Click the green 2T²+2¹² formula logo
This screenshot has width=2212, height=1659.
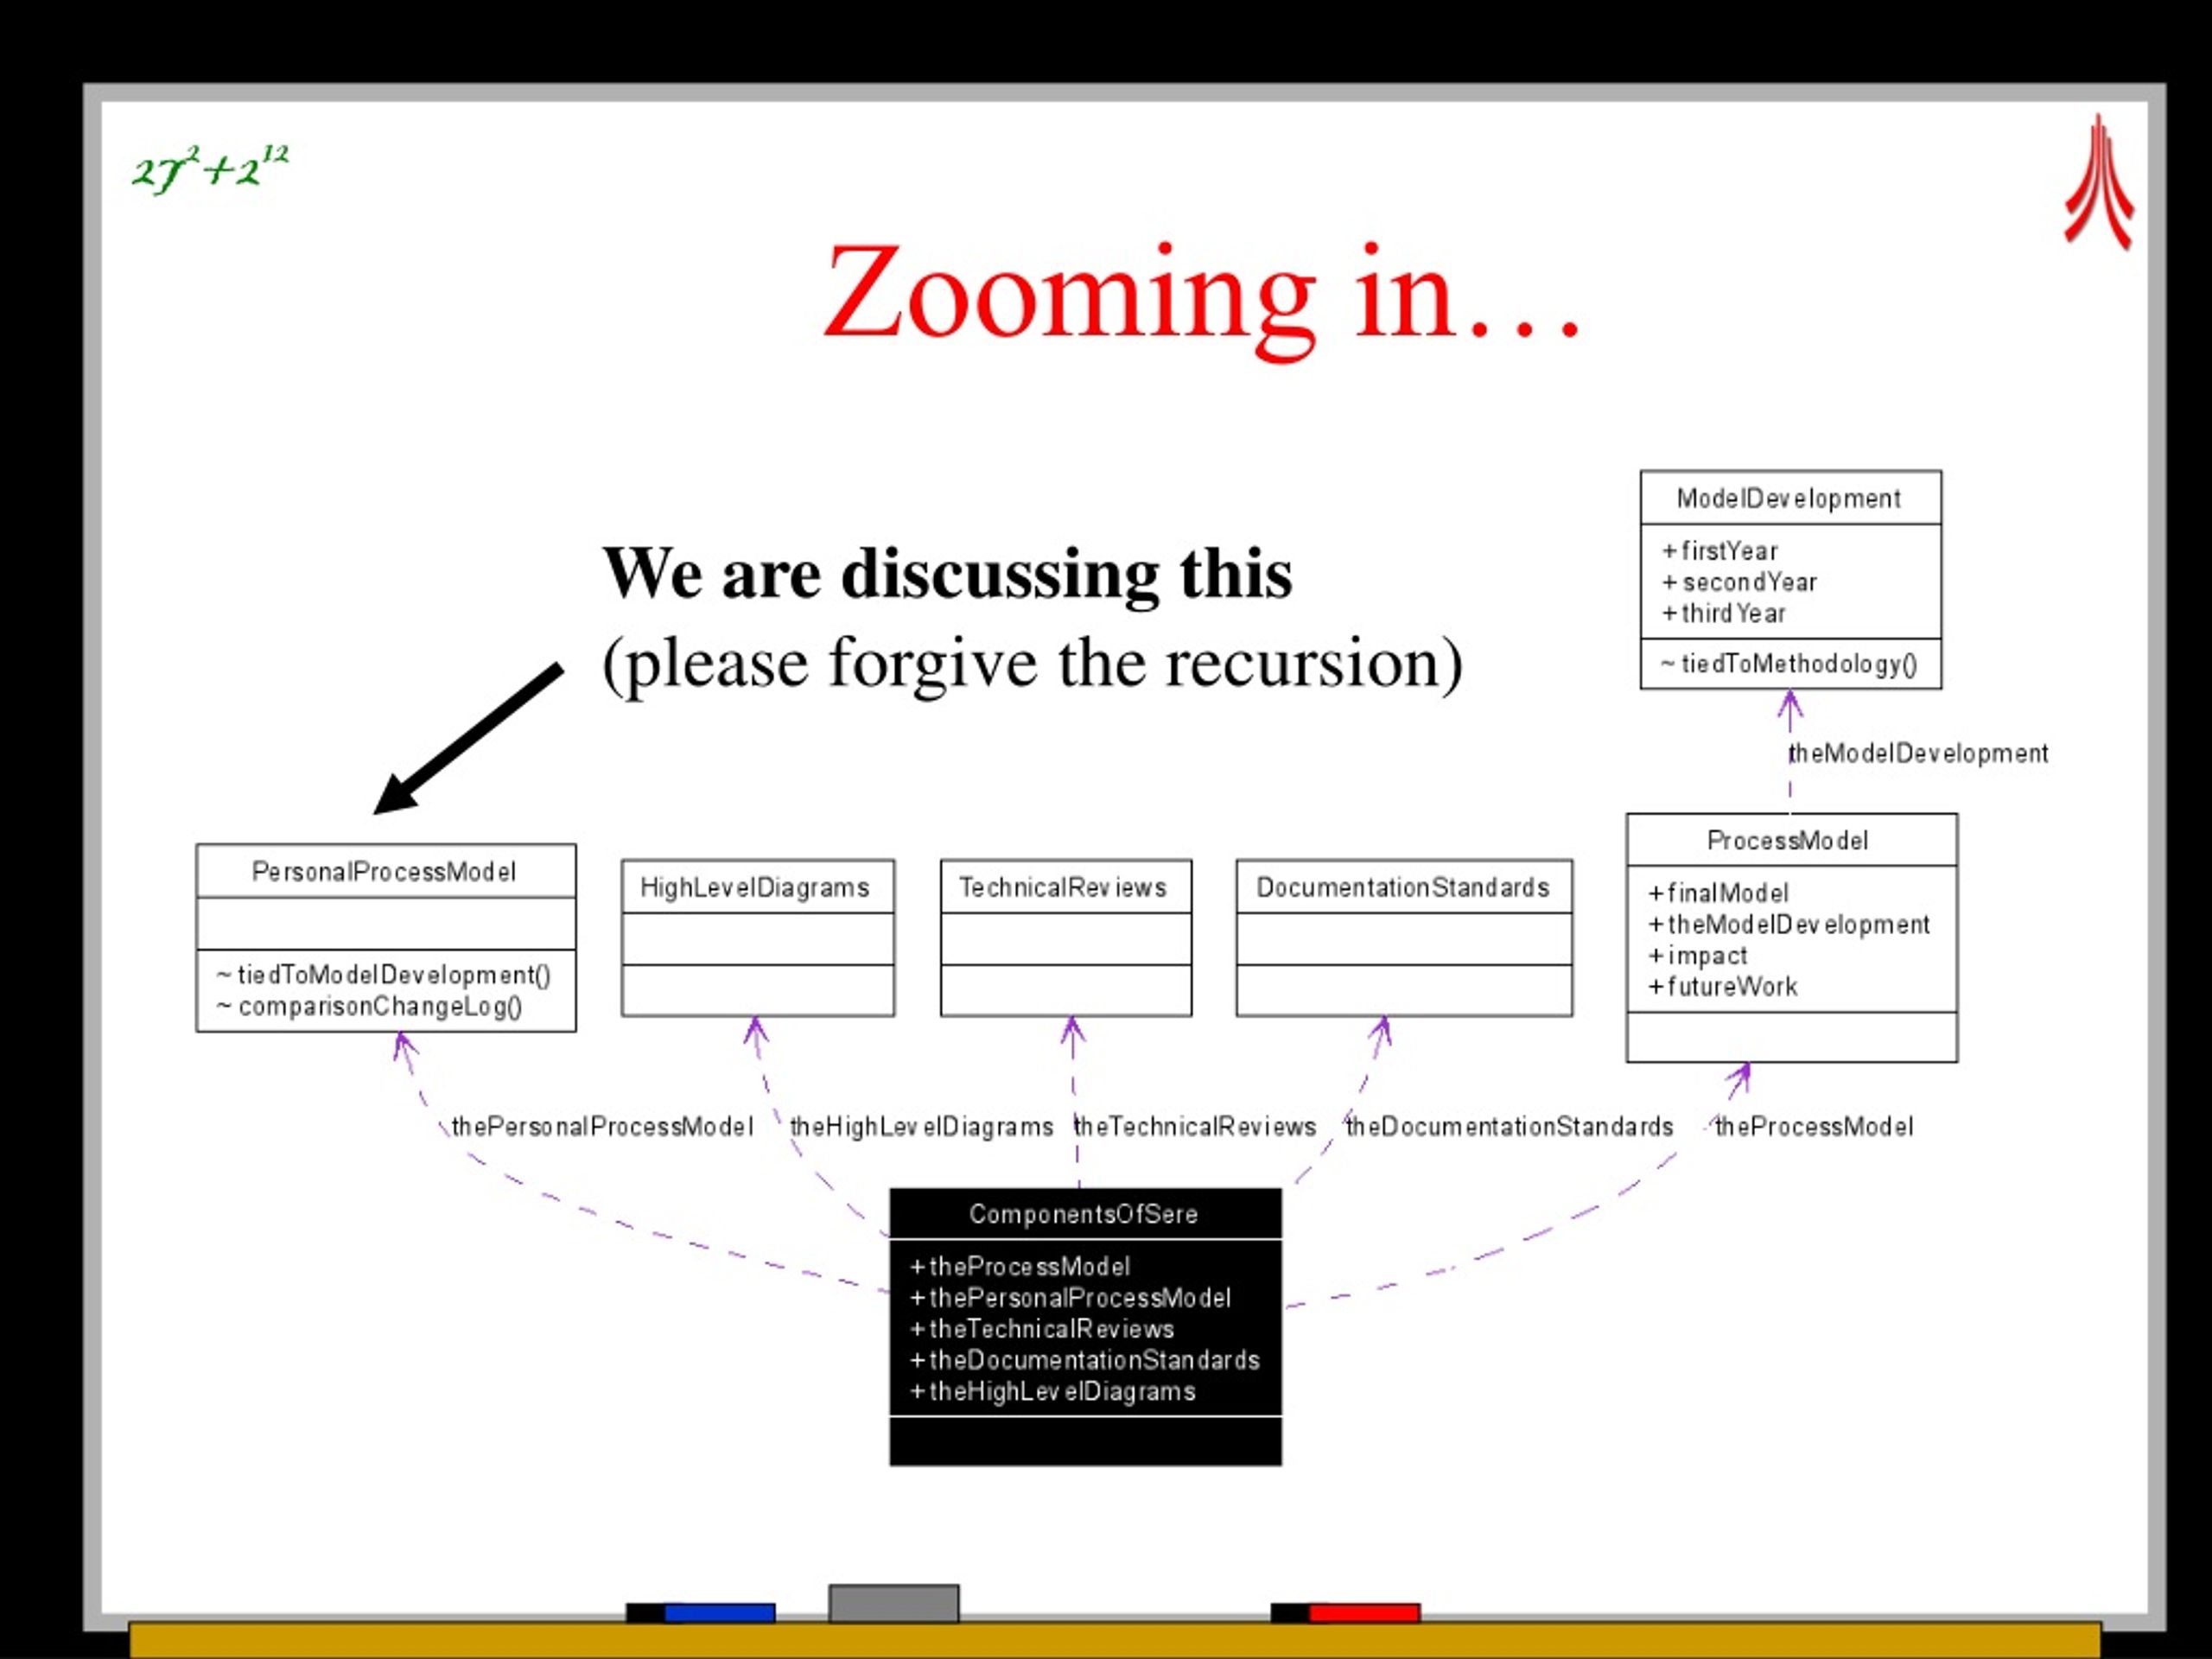210,169
